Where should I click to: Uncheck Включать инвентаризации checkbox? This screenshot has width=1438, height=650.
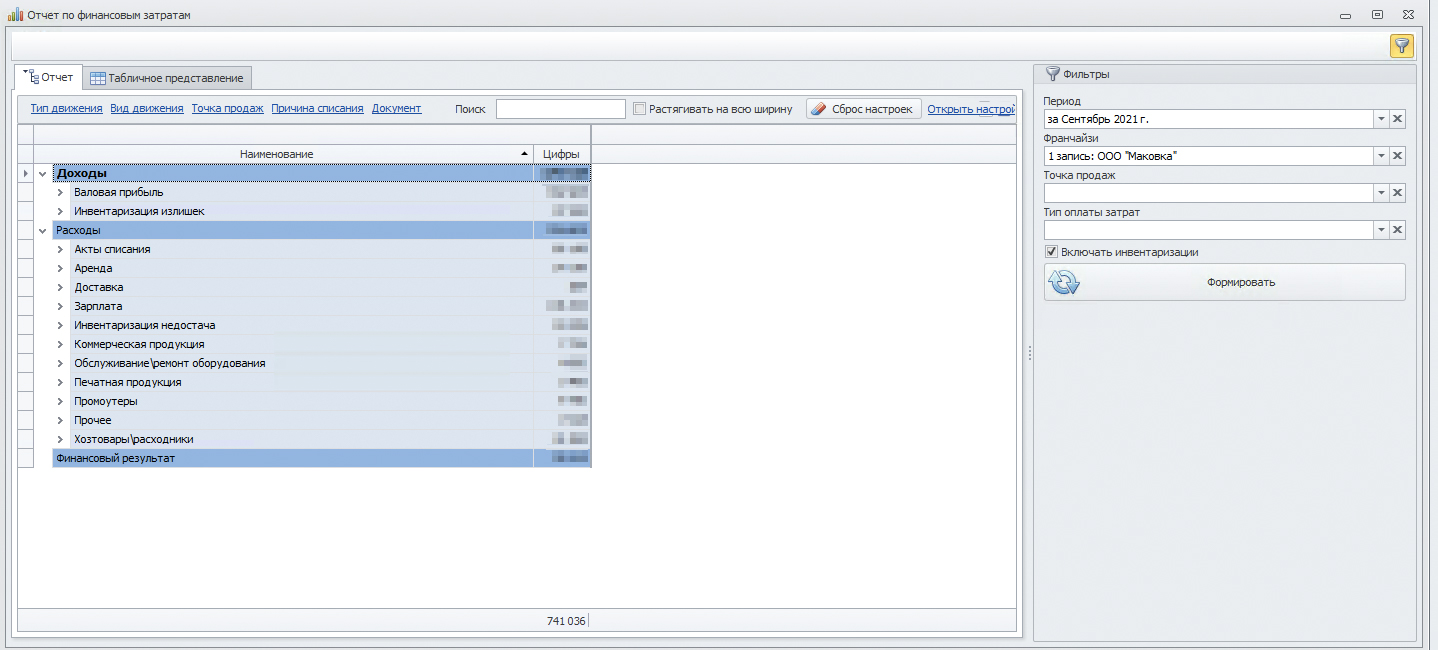(1051, 253)
